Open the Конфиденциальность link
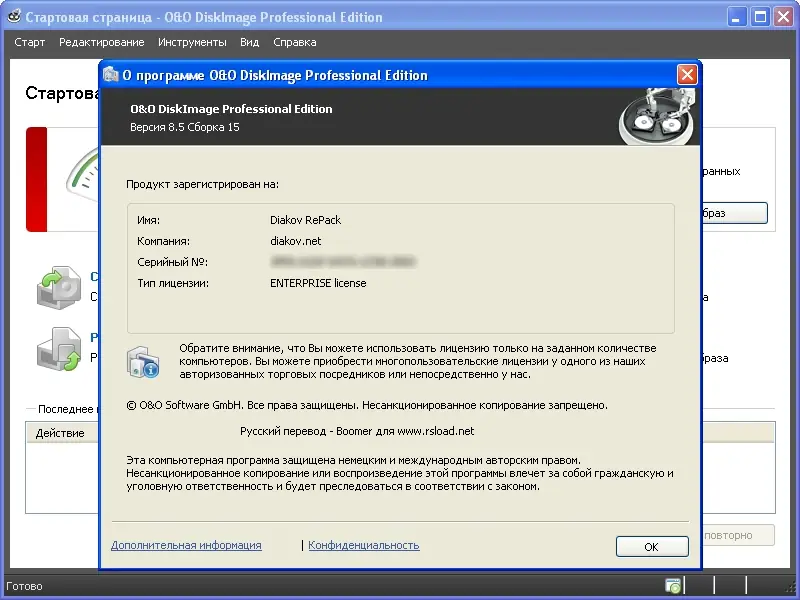Screen dimensions: 800x600 pyautogui.click(x=364, y=545)
